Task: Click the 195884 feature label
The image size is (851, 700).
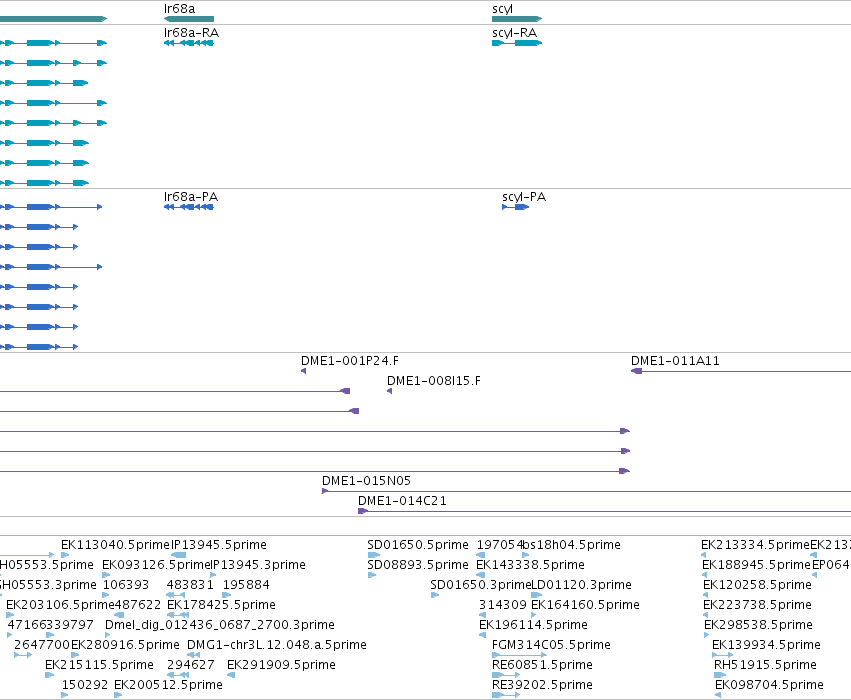Action: [246, 584]
